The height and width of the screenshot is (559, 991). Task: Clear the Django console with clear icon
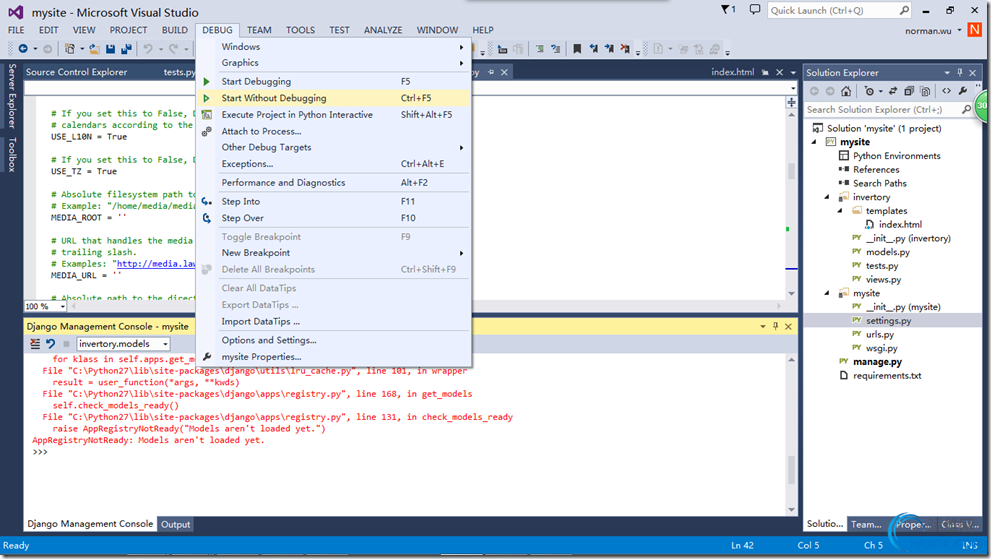[35, 344]
